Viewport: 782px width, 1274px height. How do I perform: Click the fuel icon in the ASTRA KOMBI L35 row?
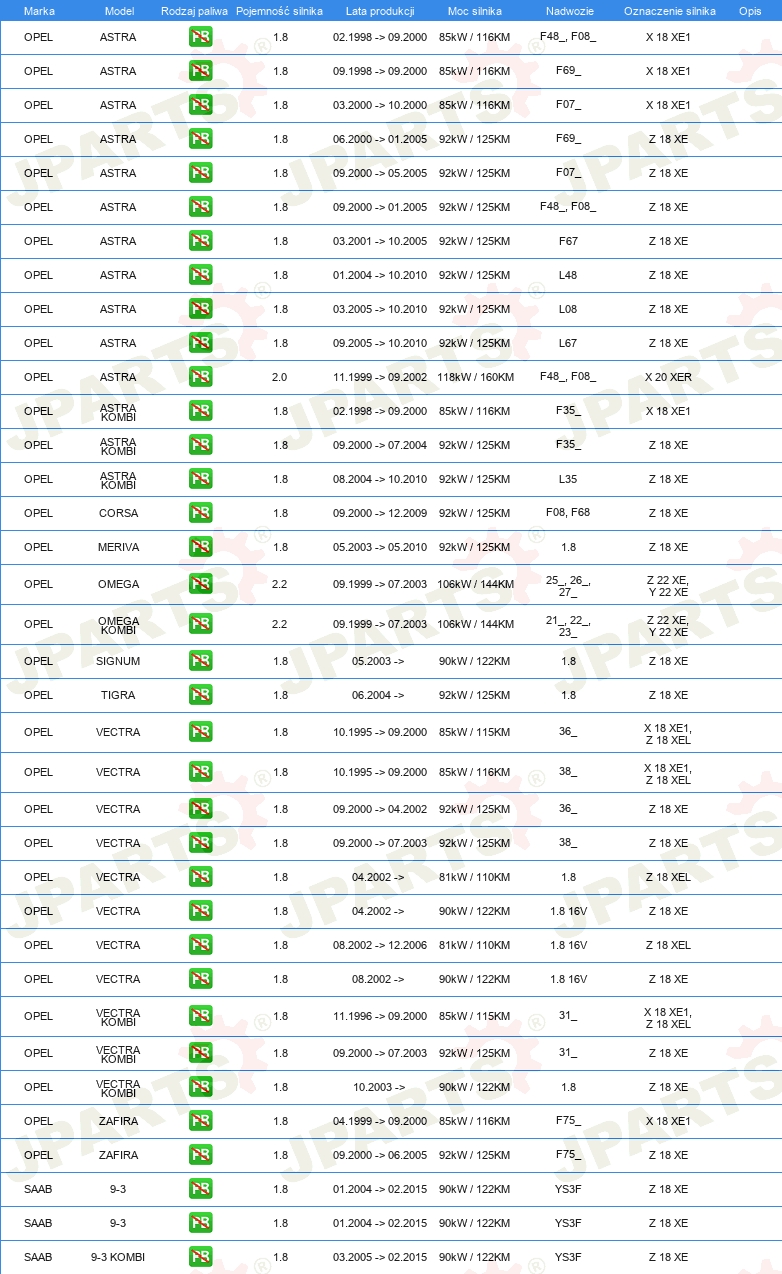[x=200, y=479]
